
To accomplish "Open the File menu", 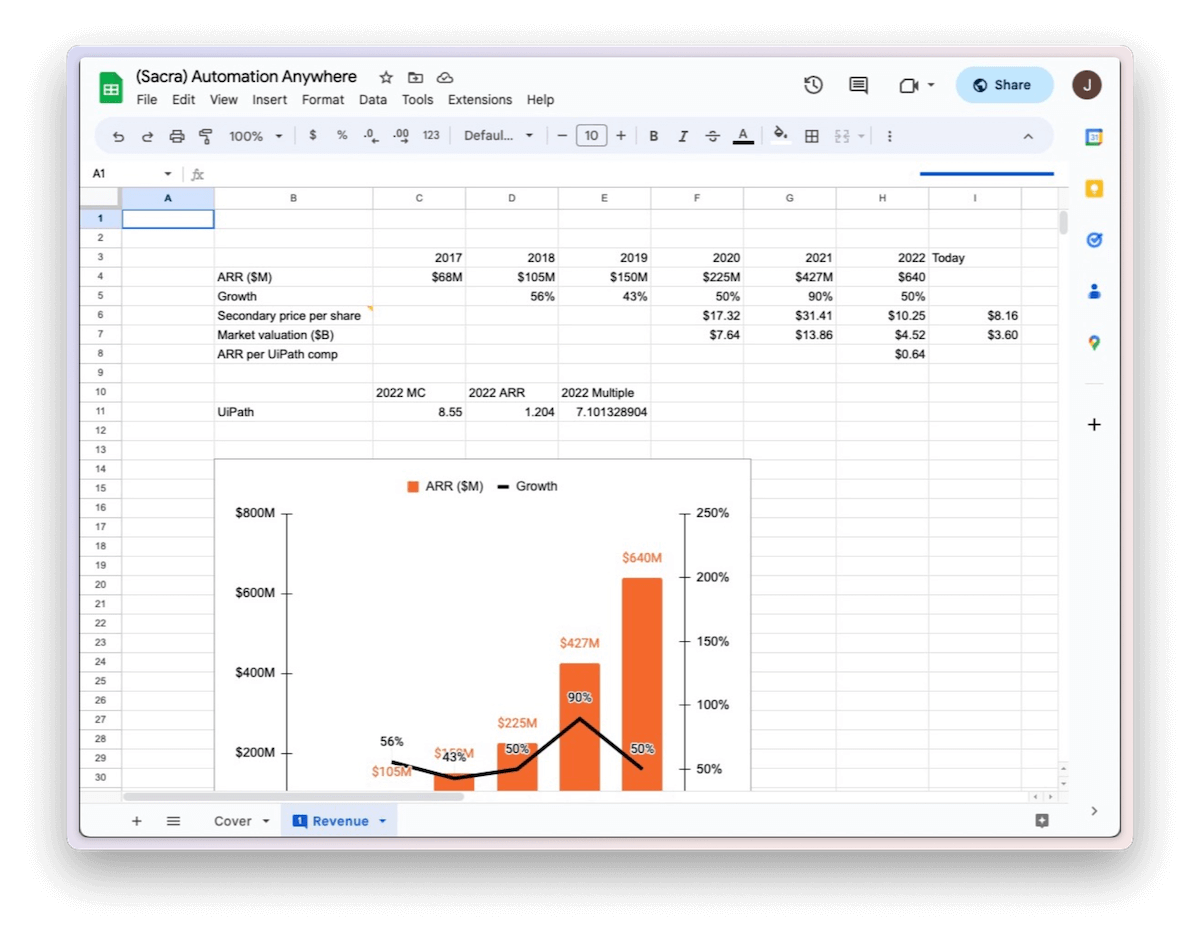I will pyautogui.click(x=147, y=100).
